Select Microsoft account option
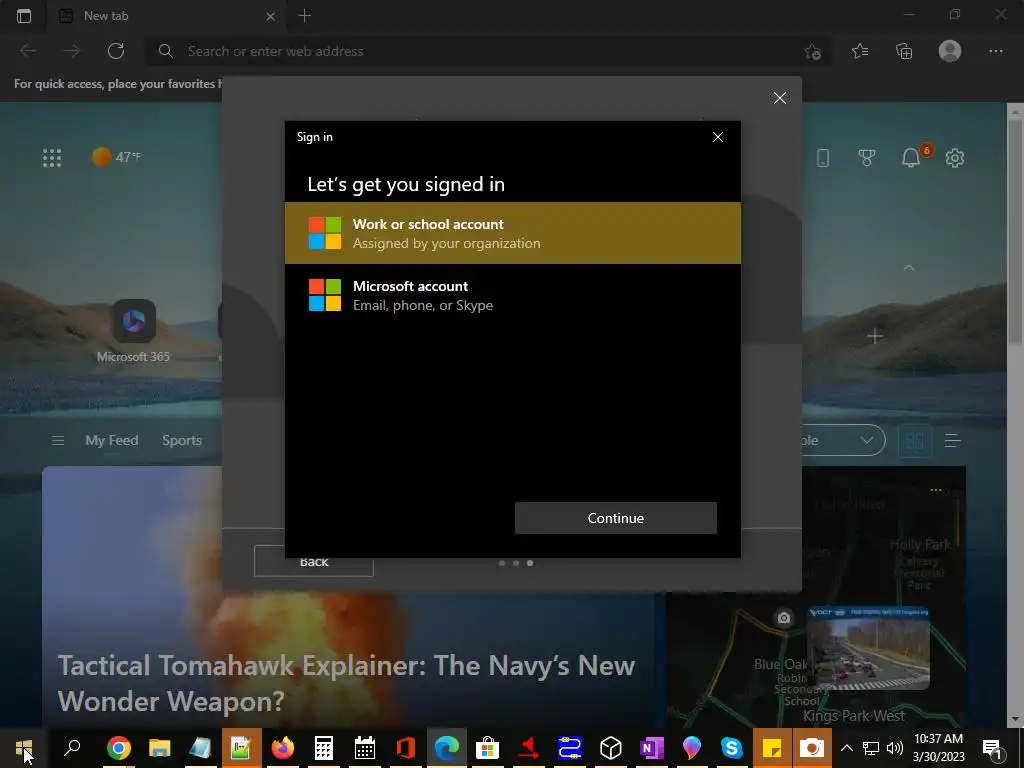This screenshot has width=1024, height=768. pos(513,295)
